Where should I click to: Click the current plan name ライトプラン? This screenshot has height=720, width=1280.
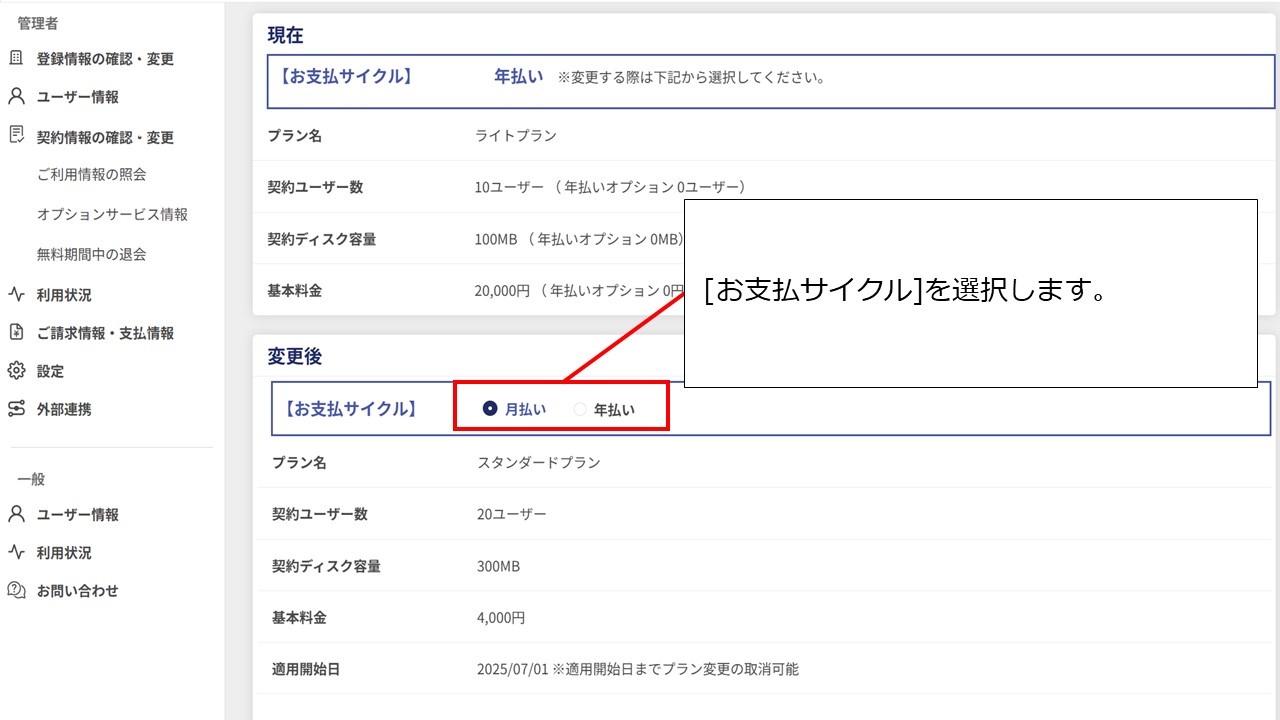(516, 136)
